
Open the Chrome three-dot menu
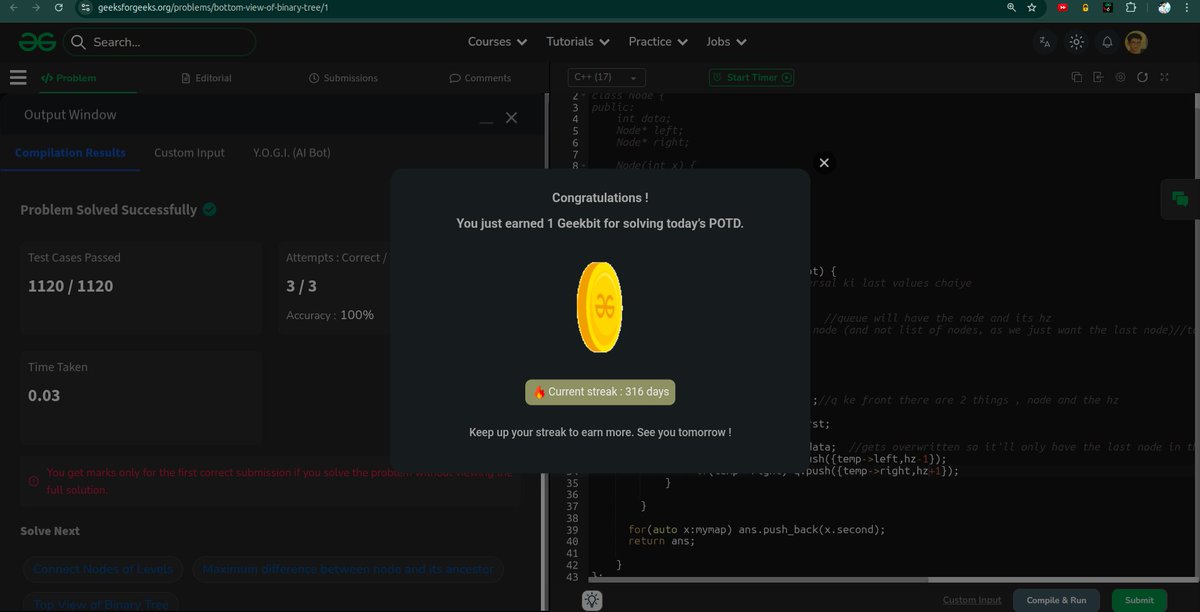(x=1189, y=7)
